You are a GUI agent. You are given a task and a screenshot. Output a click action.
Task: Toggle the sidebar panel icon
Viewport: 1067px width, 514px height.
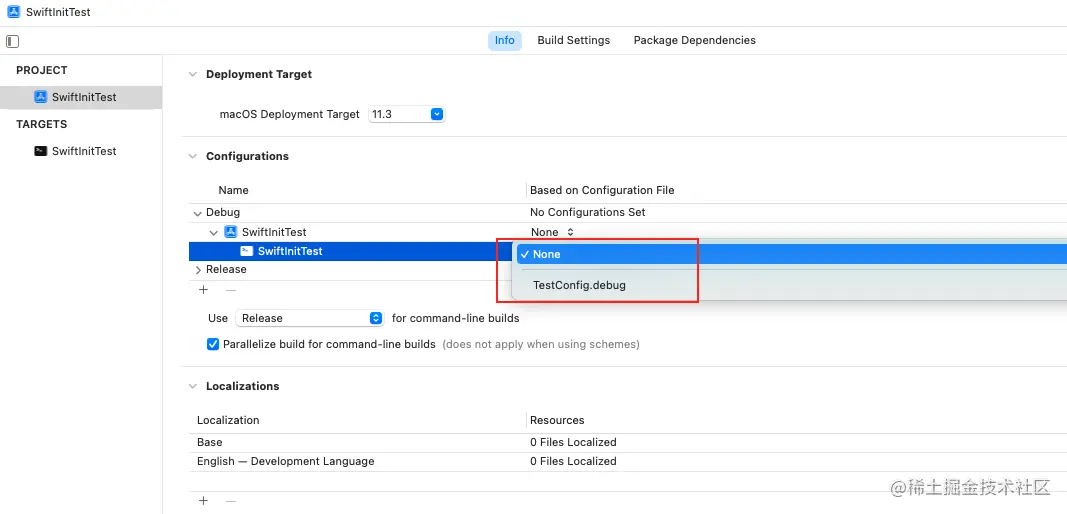click(13, 41)
